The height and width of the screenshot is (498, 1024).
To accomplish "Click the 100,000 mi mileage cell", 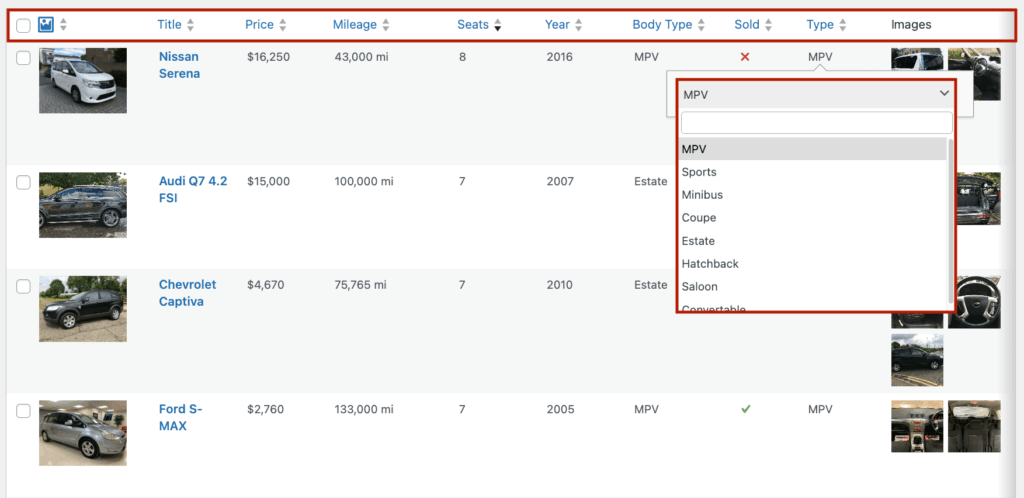I will point(364,181).
